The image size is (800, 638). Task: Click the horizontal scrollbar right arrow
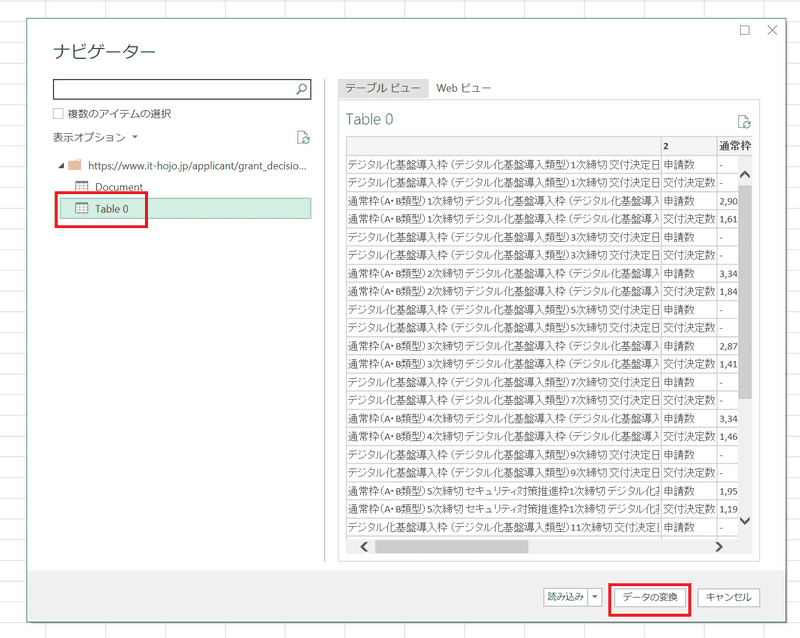[718, 547]
